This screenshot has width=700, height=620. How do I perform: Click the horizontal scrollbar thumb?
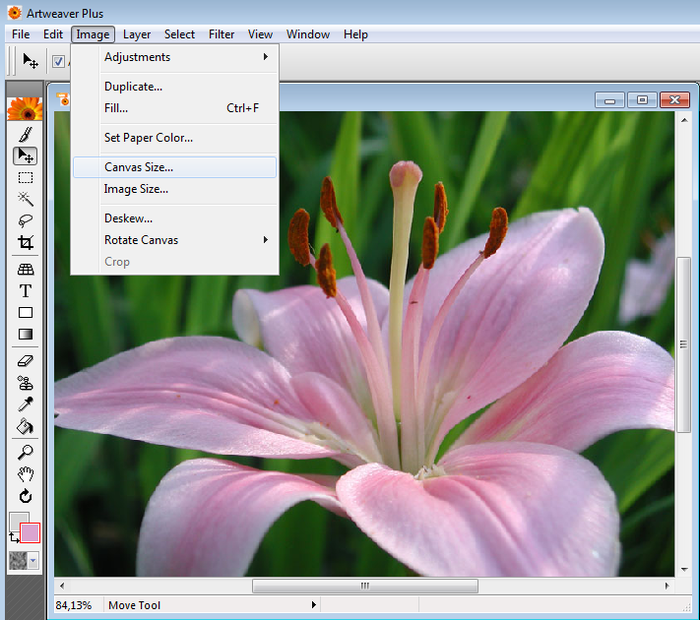[365, 586]
